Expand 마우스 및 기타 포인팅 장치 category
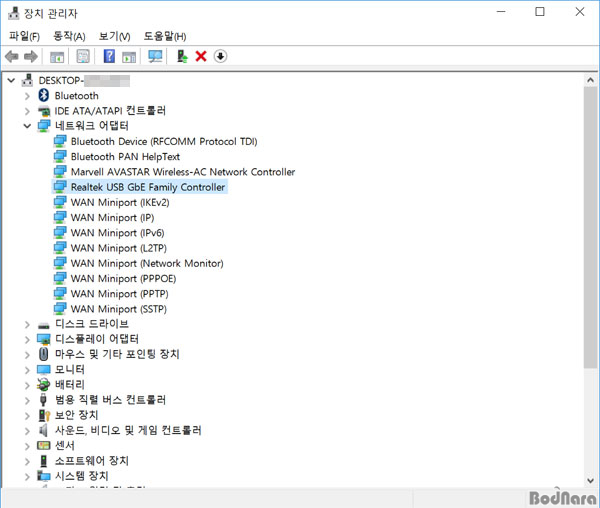Viewport: 600px width, 508px height. pyautogui.click(x=27, y=355)
